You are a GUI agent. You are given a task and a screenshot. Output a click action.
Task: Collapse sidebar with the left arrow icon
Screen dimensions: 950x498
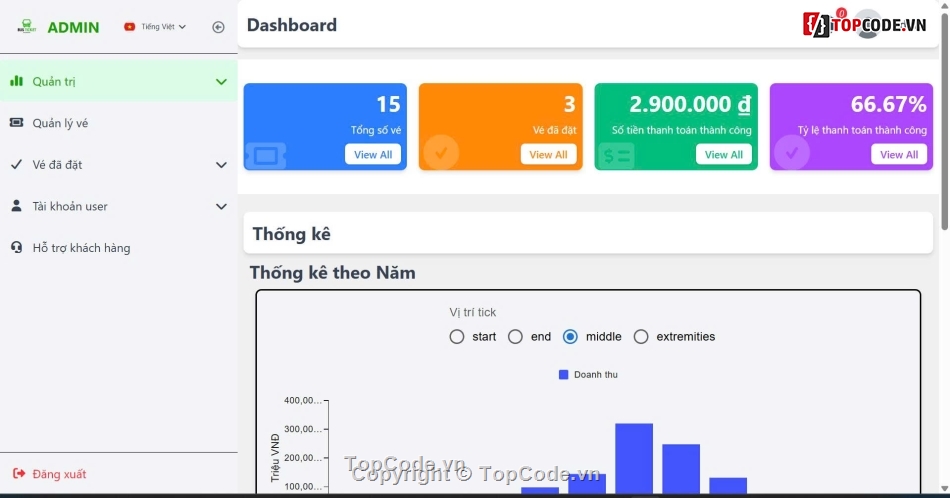click(218, 27)
